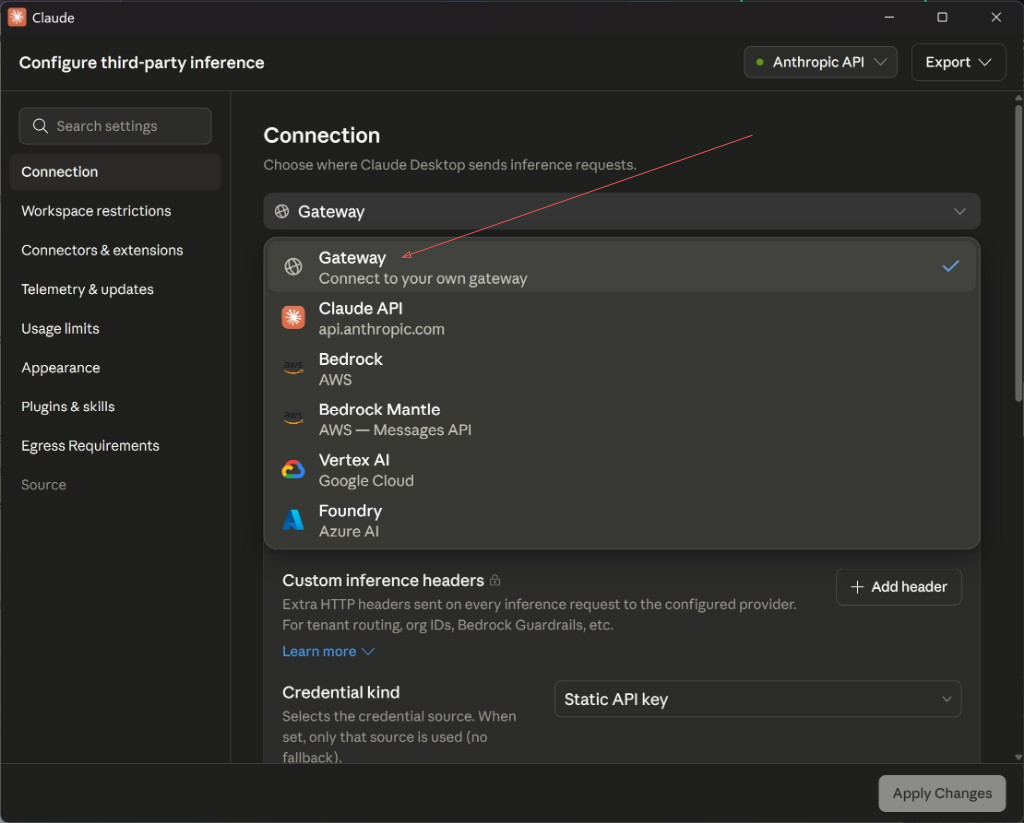Click the green status dot for Anthropic API
This screenshot has width=1024, height=823.
tap(760, 62)
